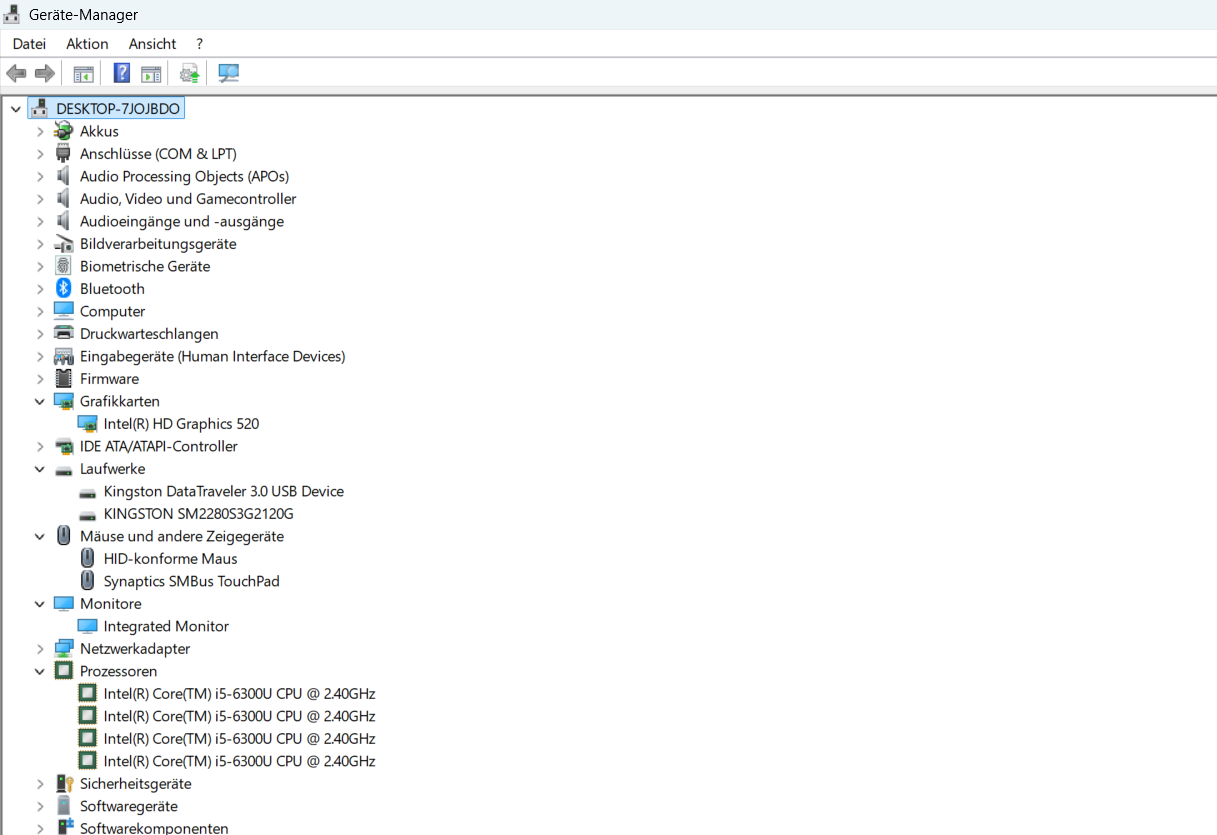Click the Firmware chip icon

click(x=64, y=378)
